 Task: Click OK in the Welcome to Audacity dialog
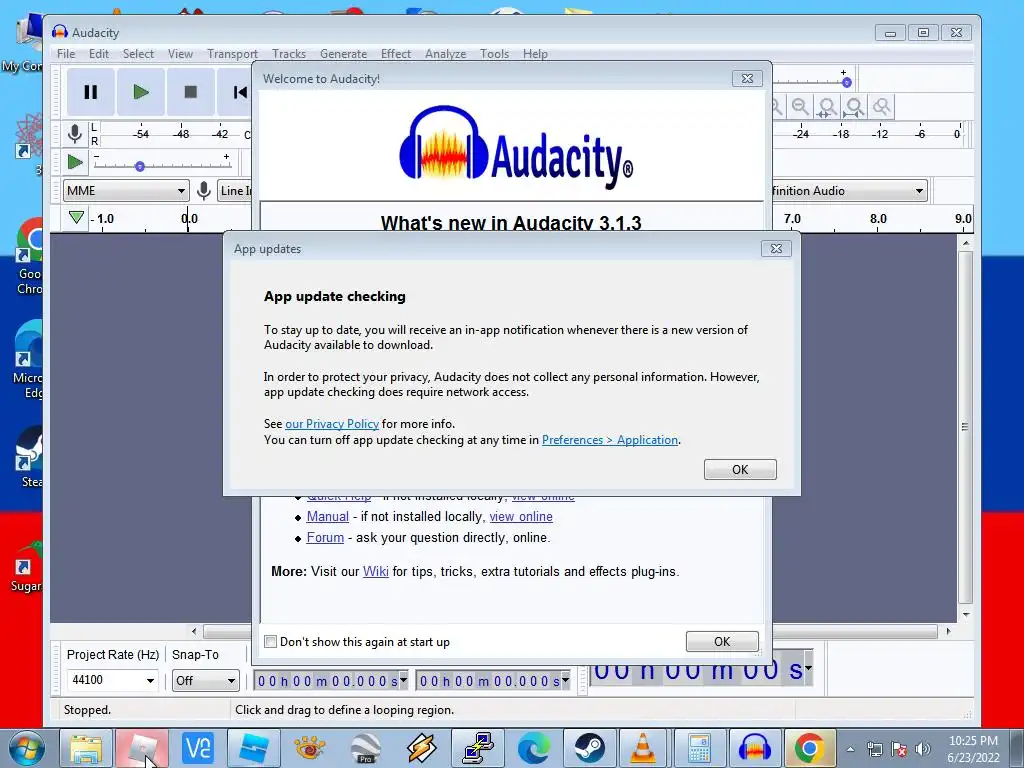(x=722, y=641)
